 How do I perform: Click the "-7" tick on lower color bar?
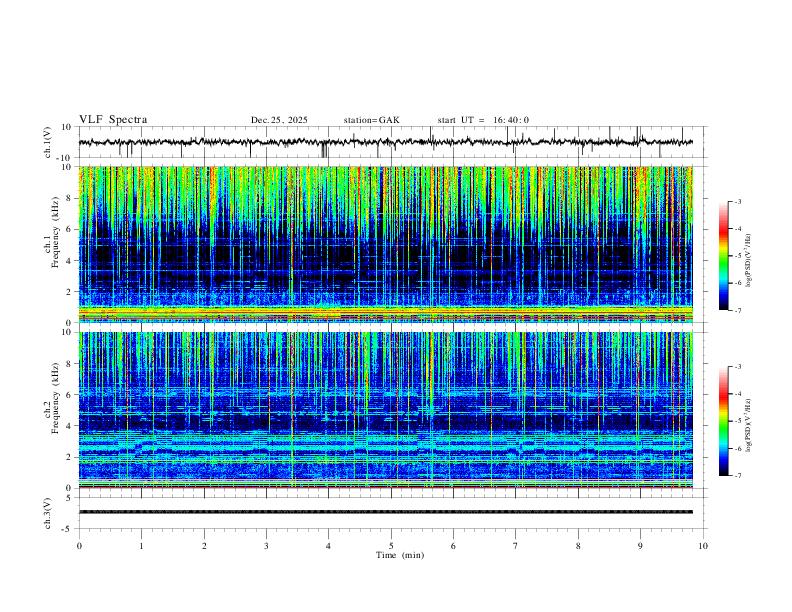coord(737,476)
